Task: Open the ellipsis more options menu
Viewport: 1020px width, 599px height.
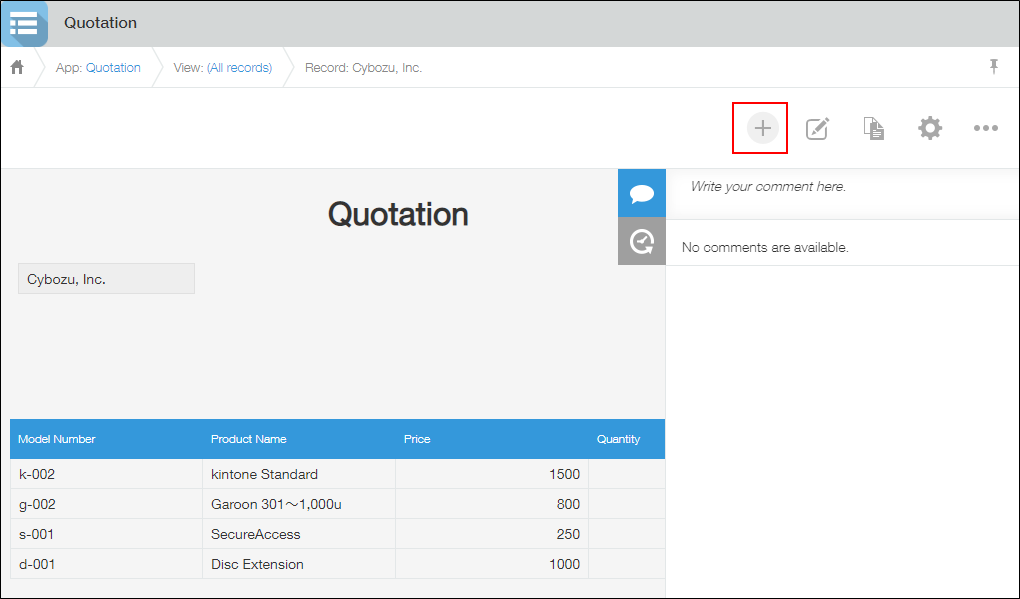Action: [x=986, y=128]
